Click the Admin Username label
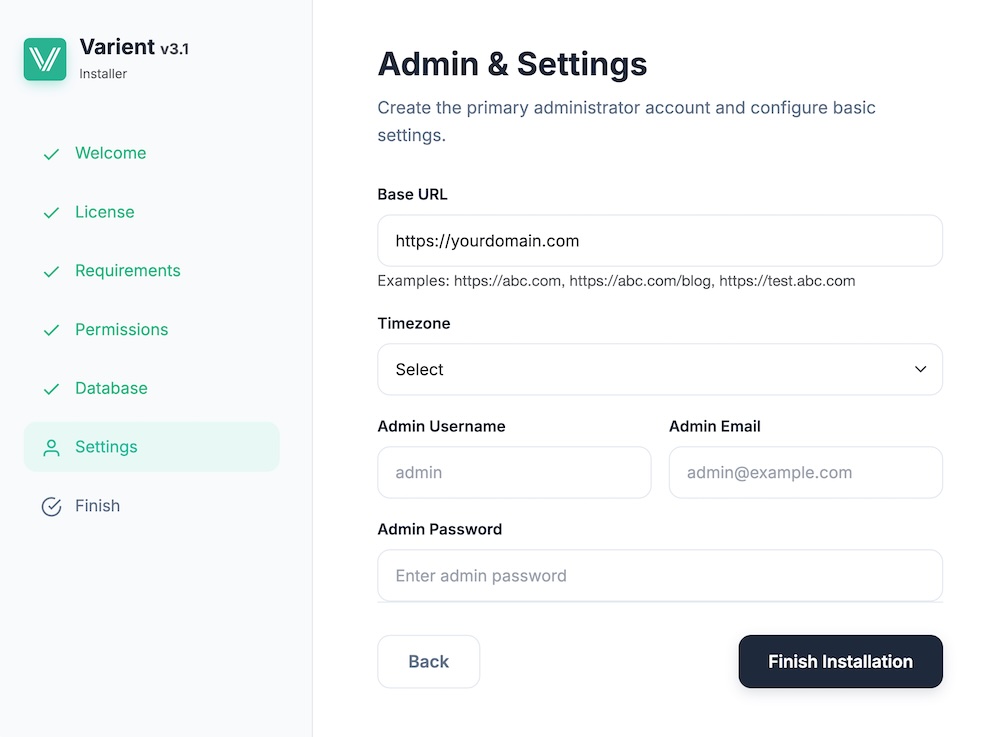1000x737 pixels. coord(441,427)
